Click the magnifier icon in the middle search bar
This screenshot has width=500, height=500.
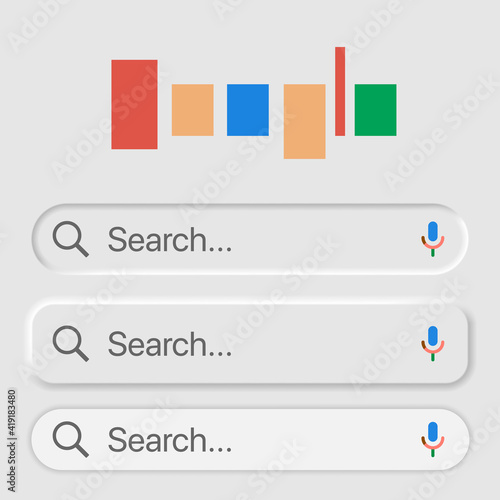tap(71, 343)
